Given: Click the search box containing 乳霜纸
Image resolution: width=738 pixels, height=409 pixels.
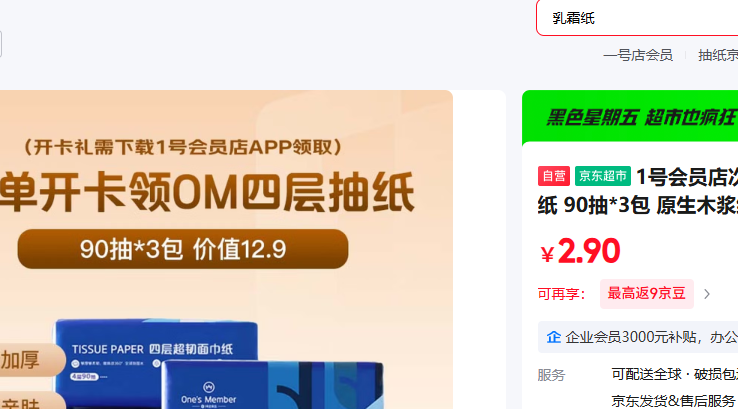Looking at the screenshot, I should coord(637,18).
